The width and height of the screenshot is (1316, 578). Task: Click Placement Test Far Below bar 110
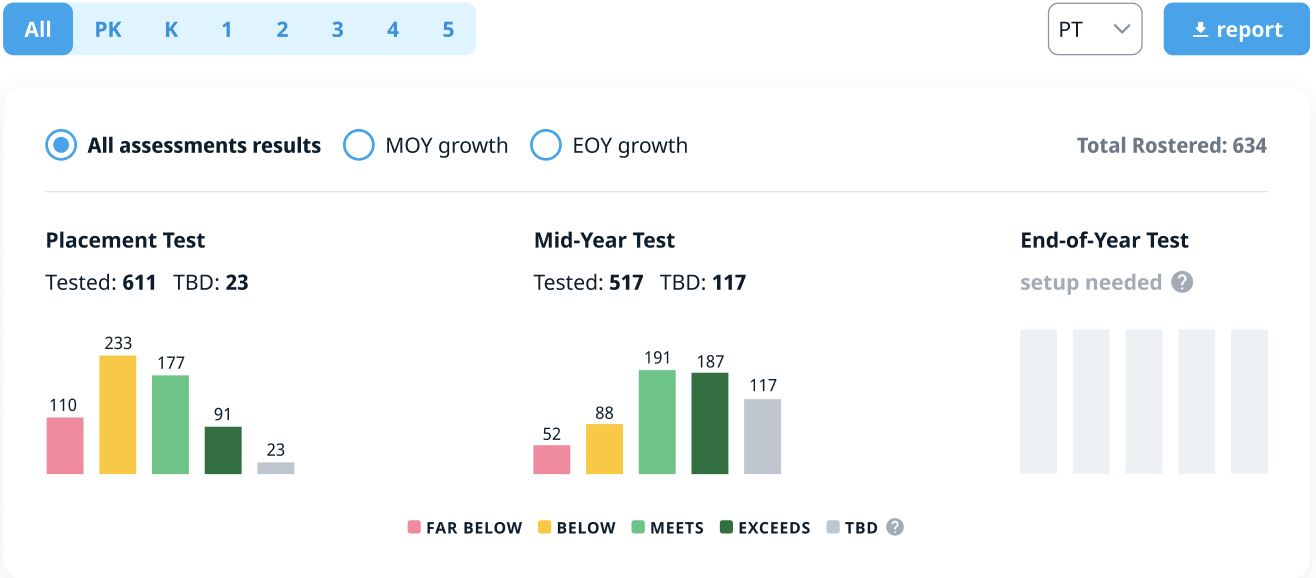(x=65, y=445)
